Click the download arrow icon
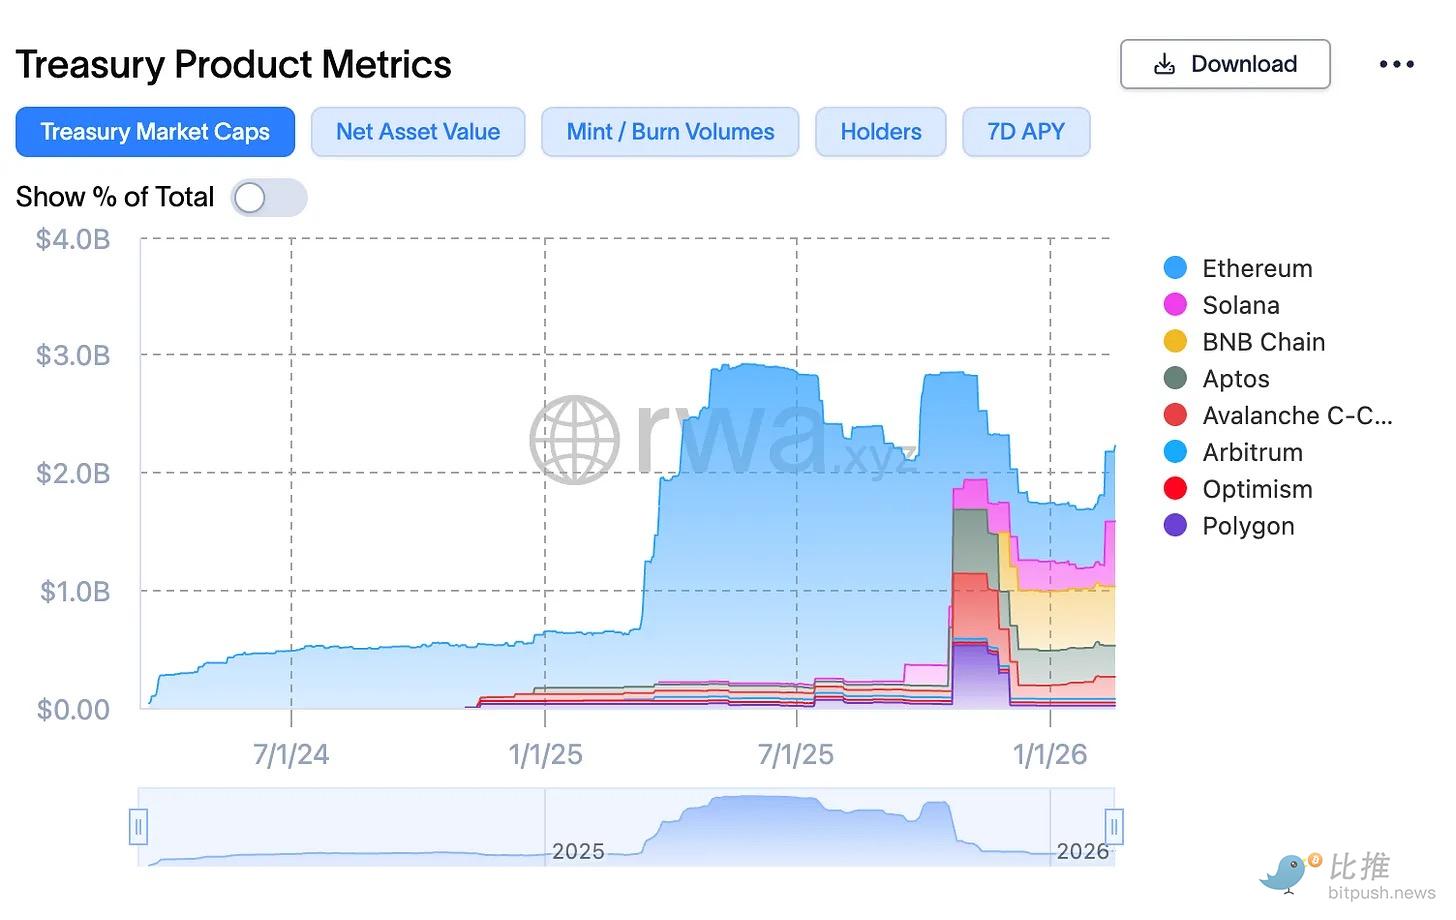This screenshot has width=1456, height=920. [x=1164, y=64]
